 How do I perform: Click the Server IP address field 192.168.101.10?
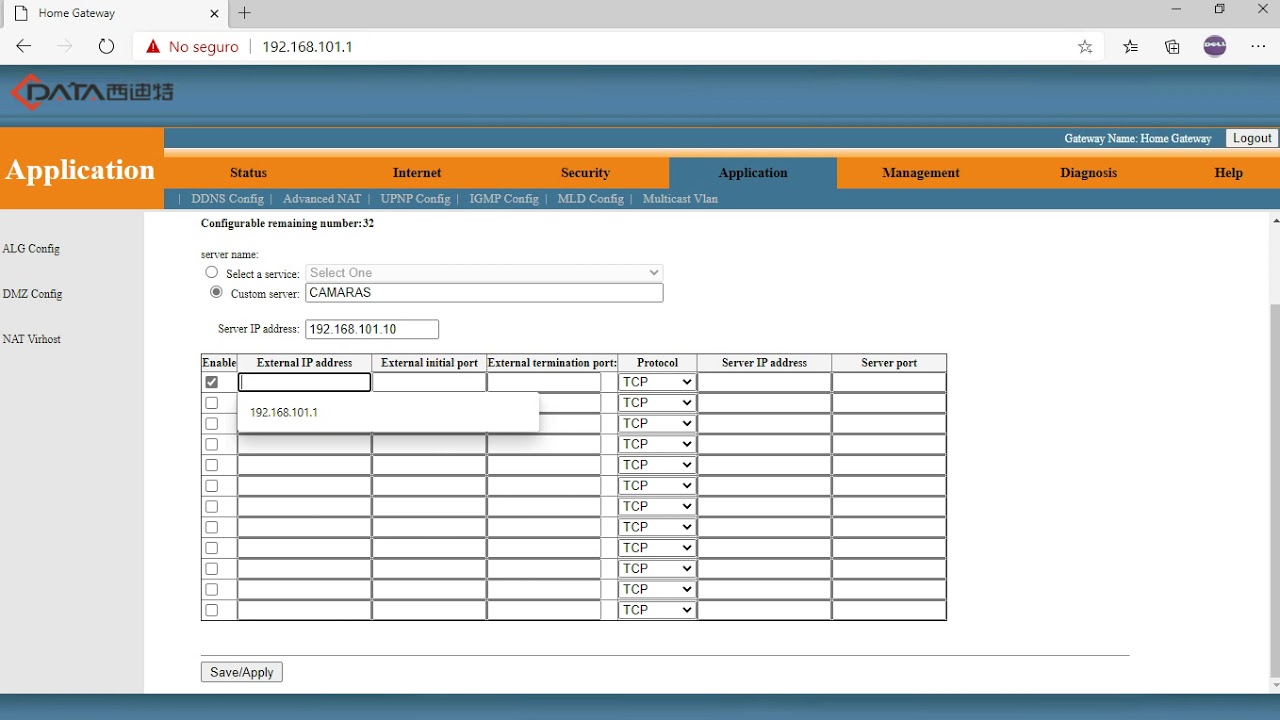coord(372,329)
